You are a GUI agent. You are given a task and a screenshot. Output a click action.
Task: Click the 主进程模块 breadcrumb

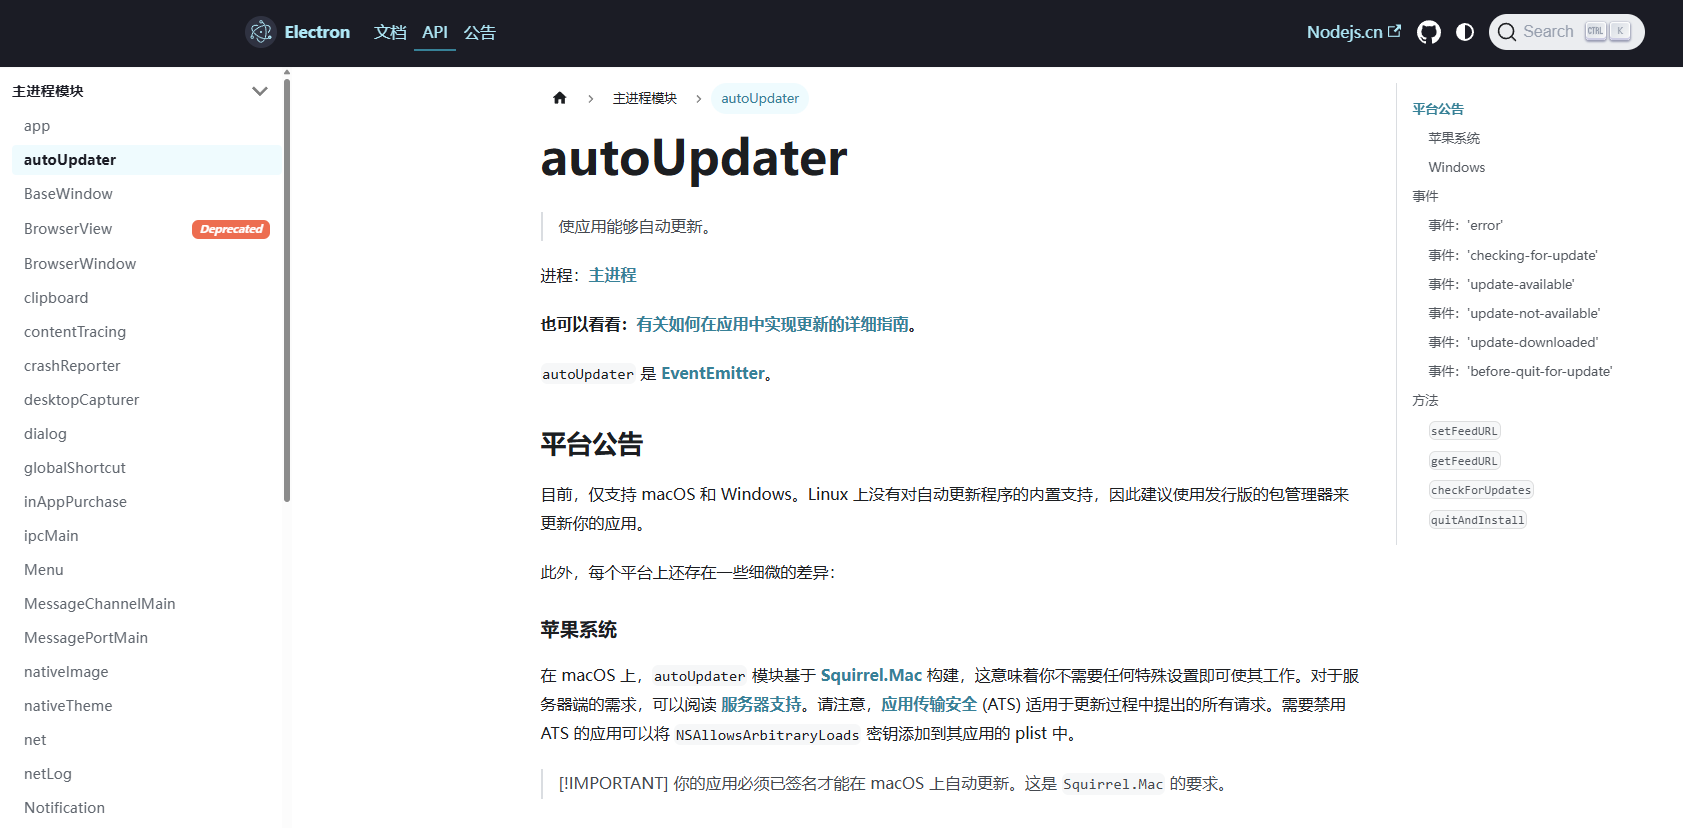[x=645, y=98]
